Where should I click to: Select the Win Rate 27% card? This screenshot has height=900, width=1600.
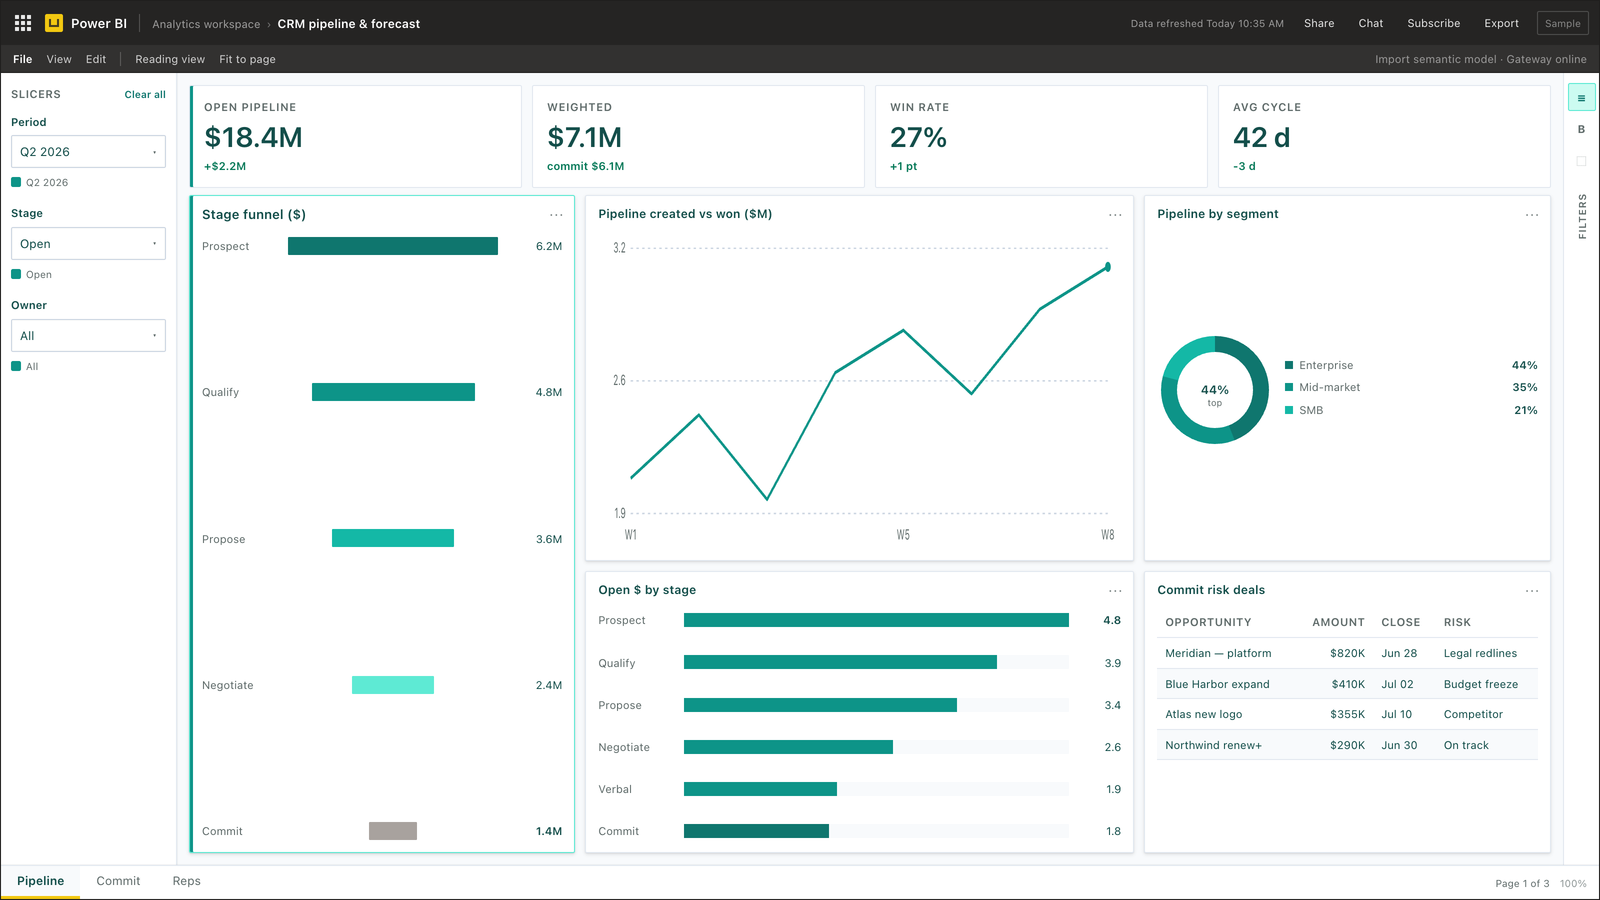pos(1041,136)
